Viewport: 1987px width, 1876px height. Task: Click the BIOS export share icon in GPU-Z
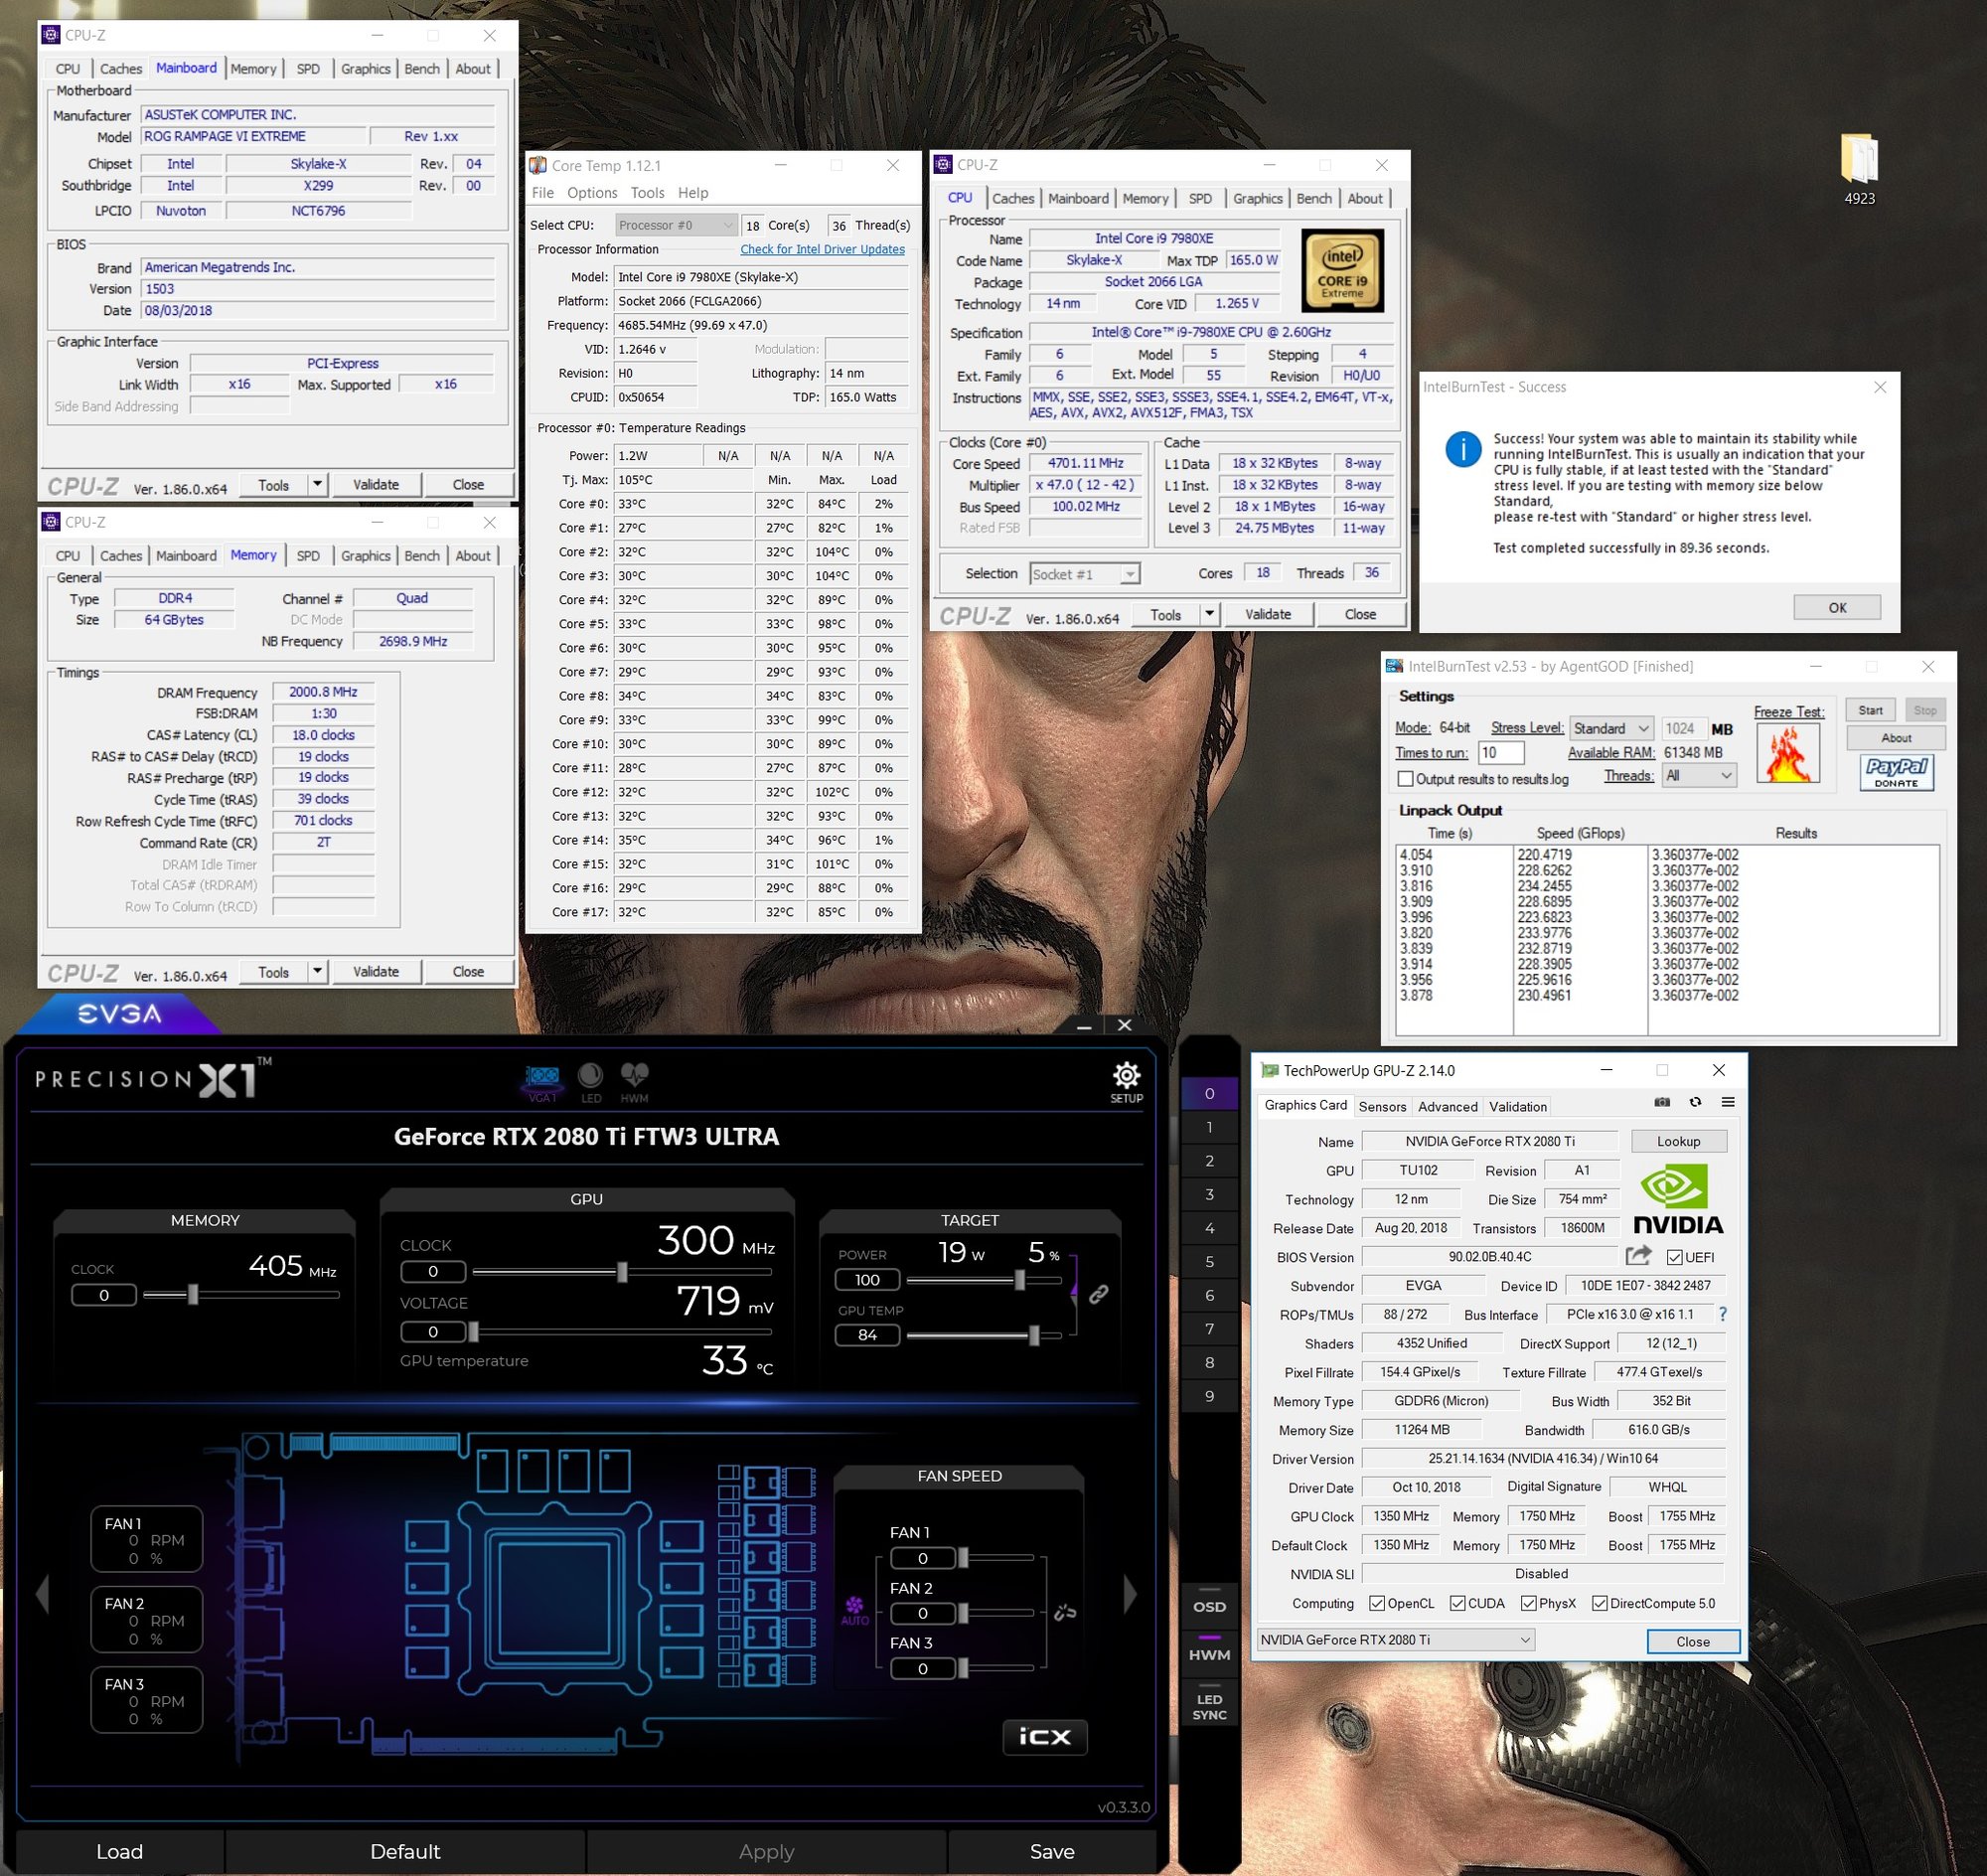coord(1638,1256)
